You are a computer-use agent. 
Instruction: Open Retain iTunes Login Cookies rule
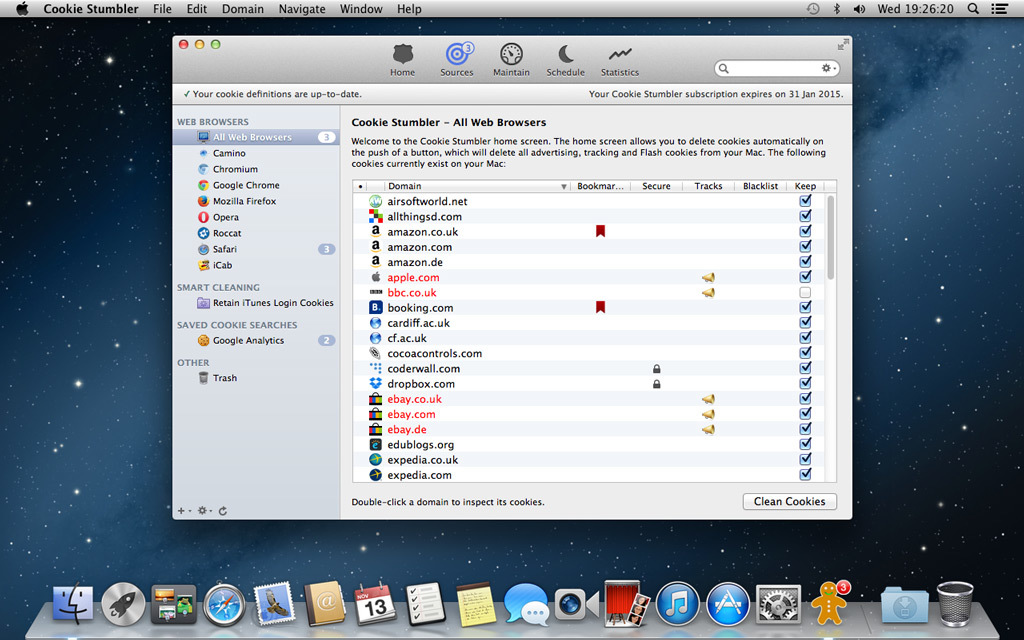tap(273, 303)
